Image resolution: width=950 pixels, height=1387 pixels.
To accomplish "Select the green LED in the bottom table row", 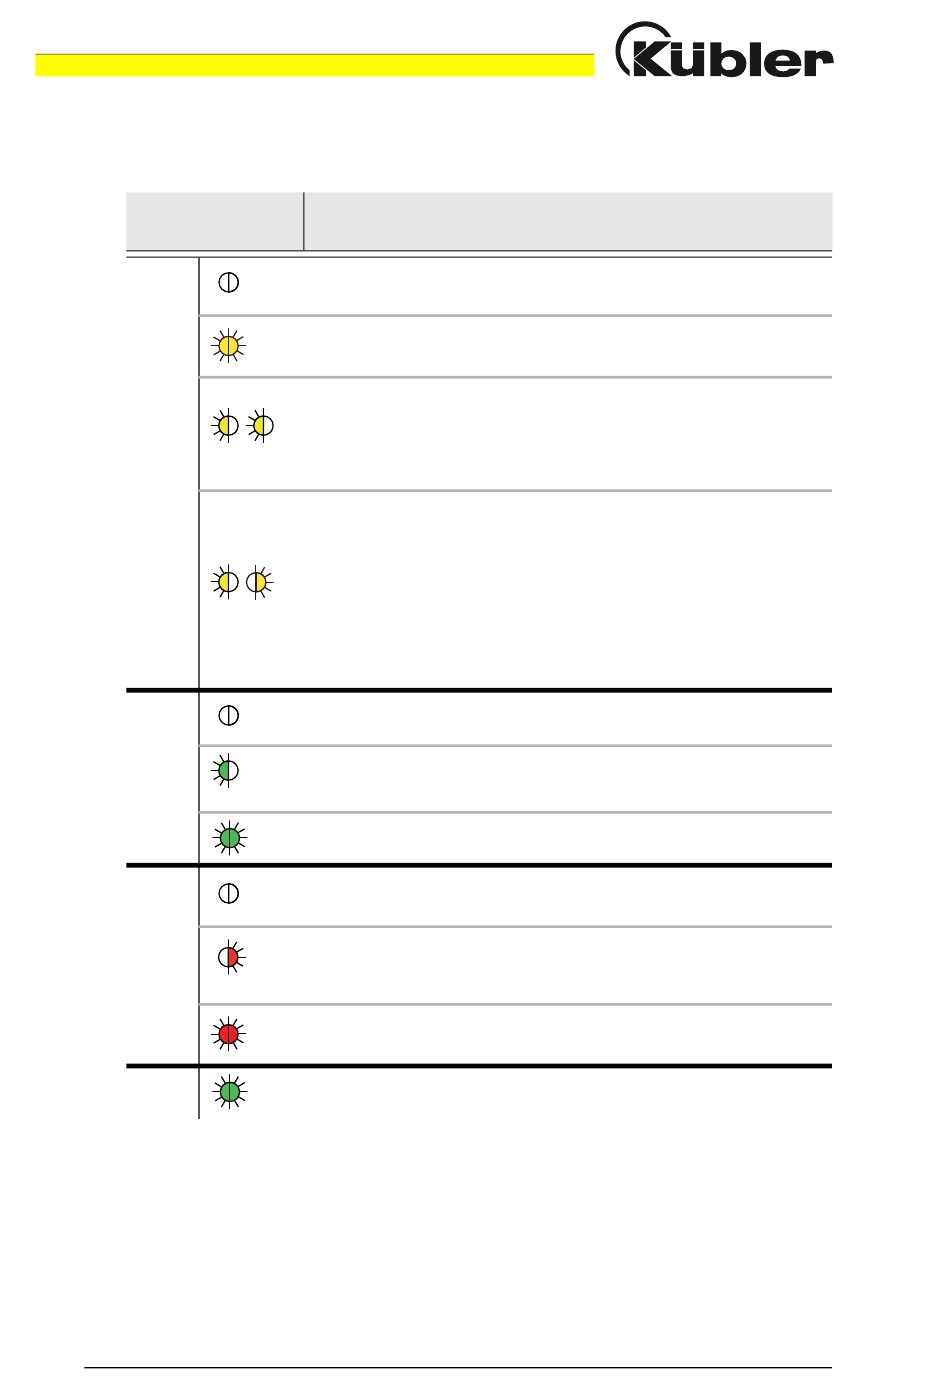I will pyautogui.click(x=229, y=1092).
